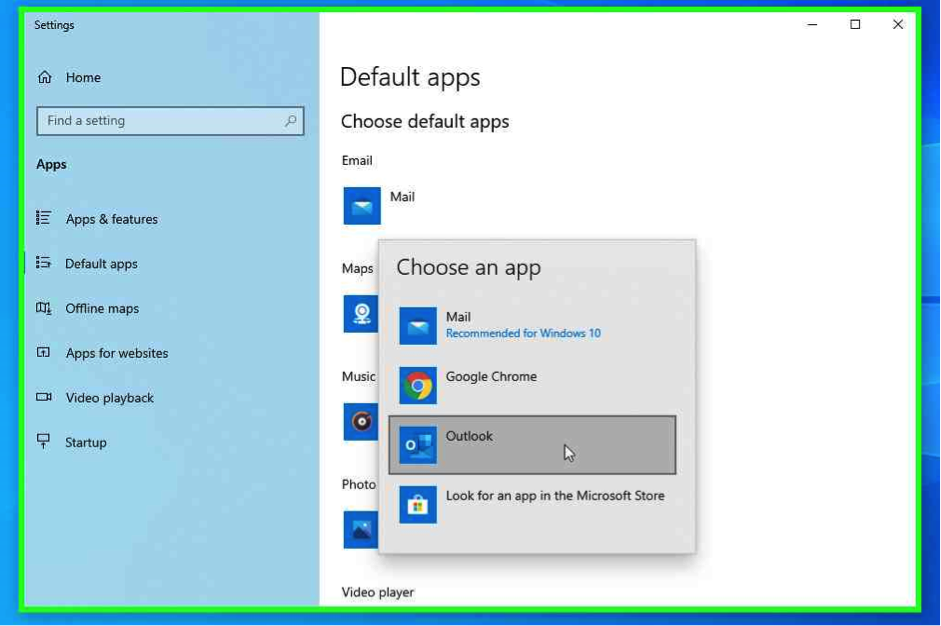
Task: Click the Music player default app icon
Action: tap(361, 422)
